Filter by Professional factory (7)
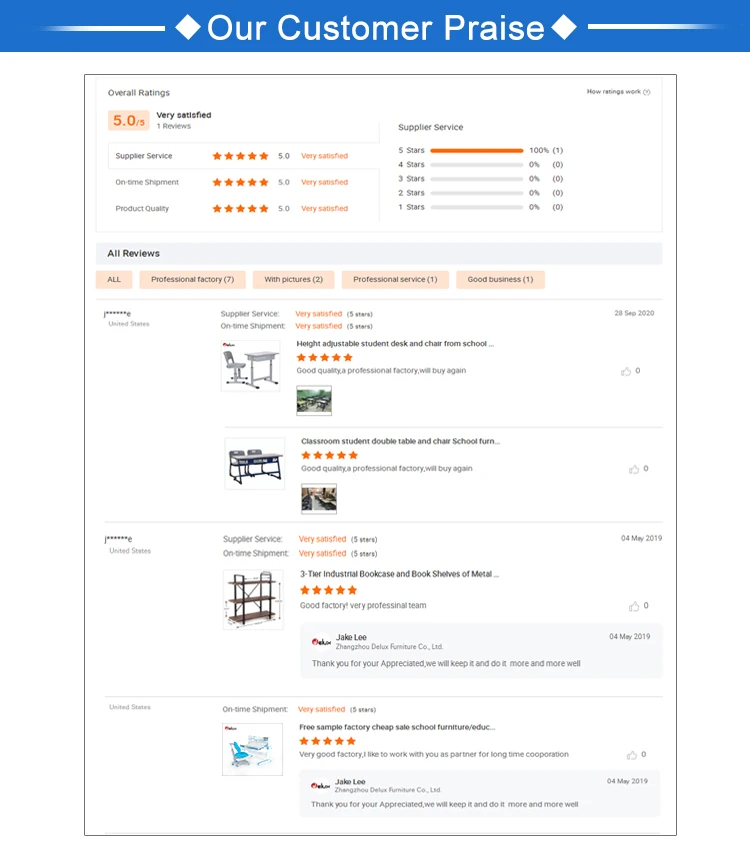This screenshot has width=750, height=850. pyautogui.click(x=192, y=280)
